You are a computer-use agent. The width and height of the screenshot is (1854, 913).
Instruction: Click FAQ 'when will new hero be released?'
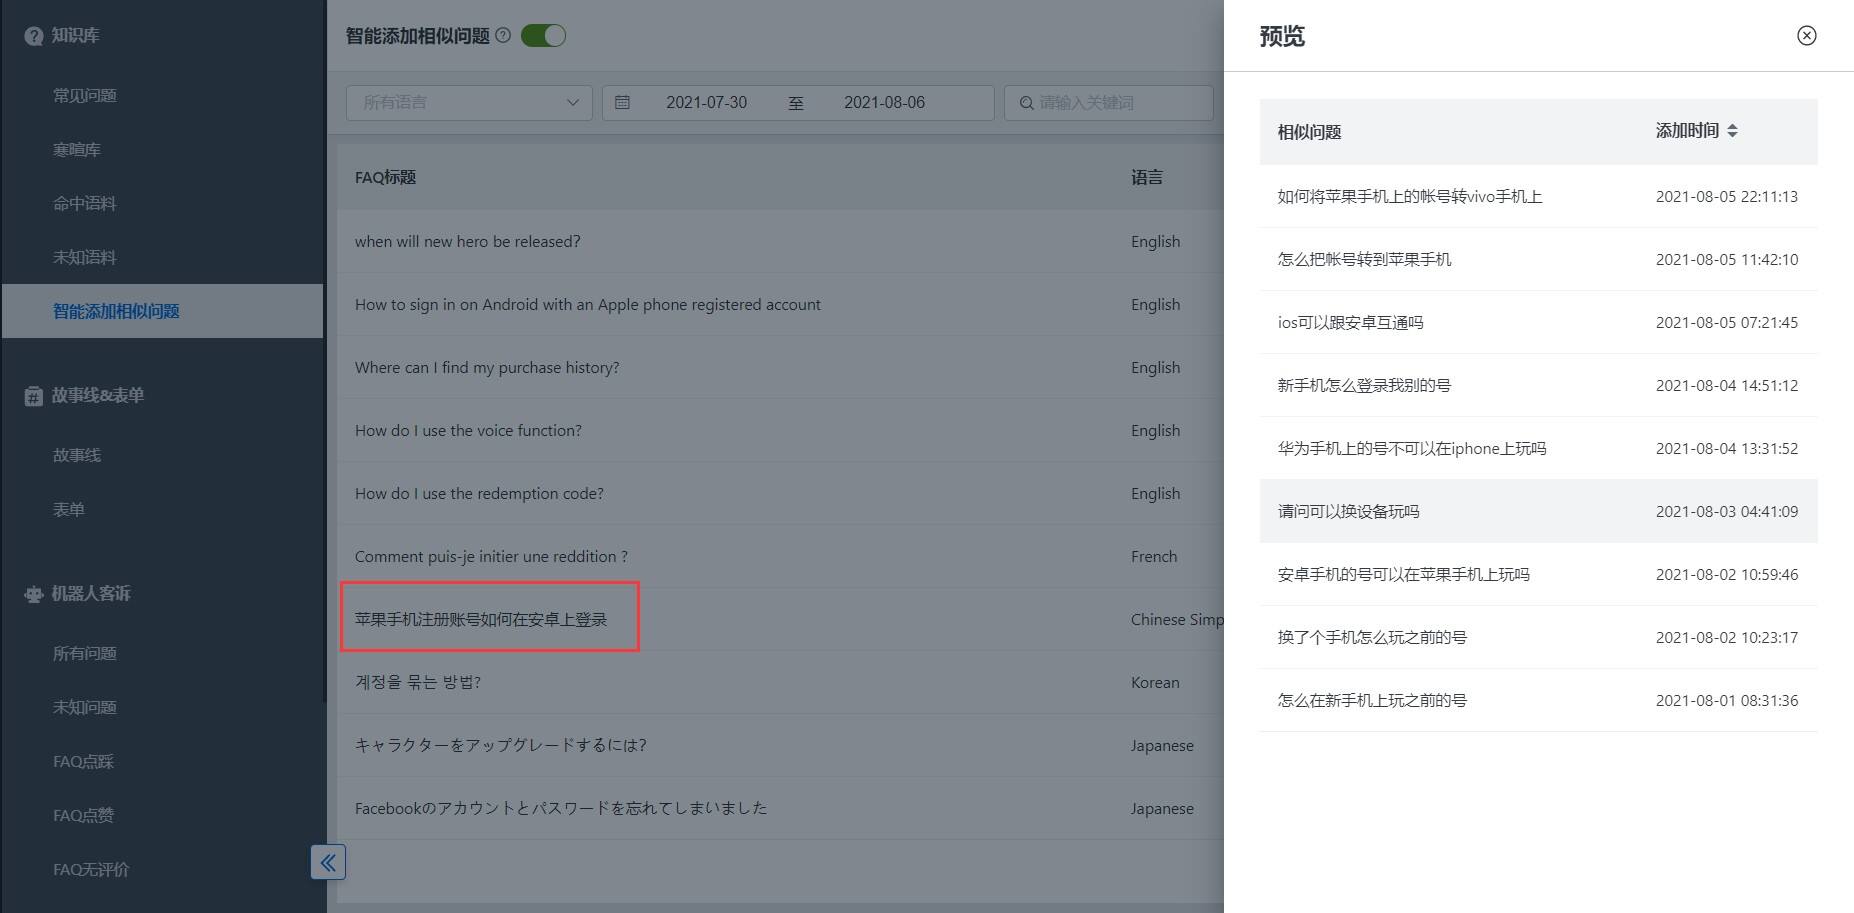(x=467, y=242)
